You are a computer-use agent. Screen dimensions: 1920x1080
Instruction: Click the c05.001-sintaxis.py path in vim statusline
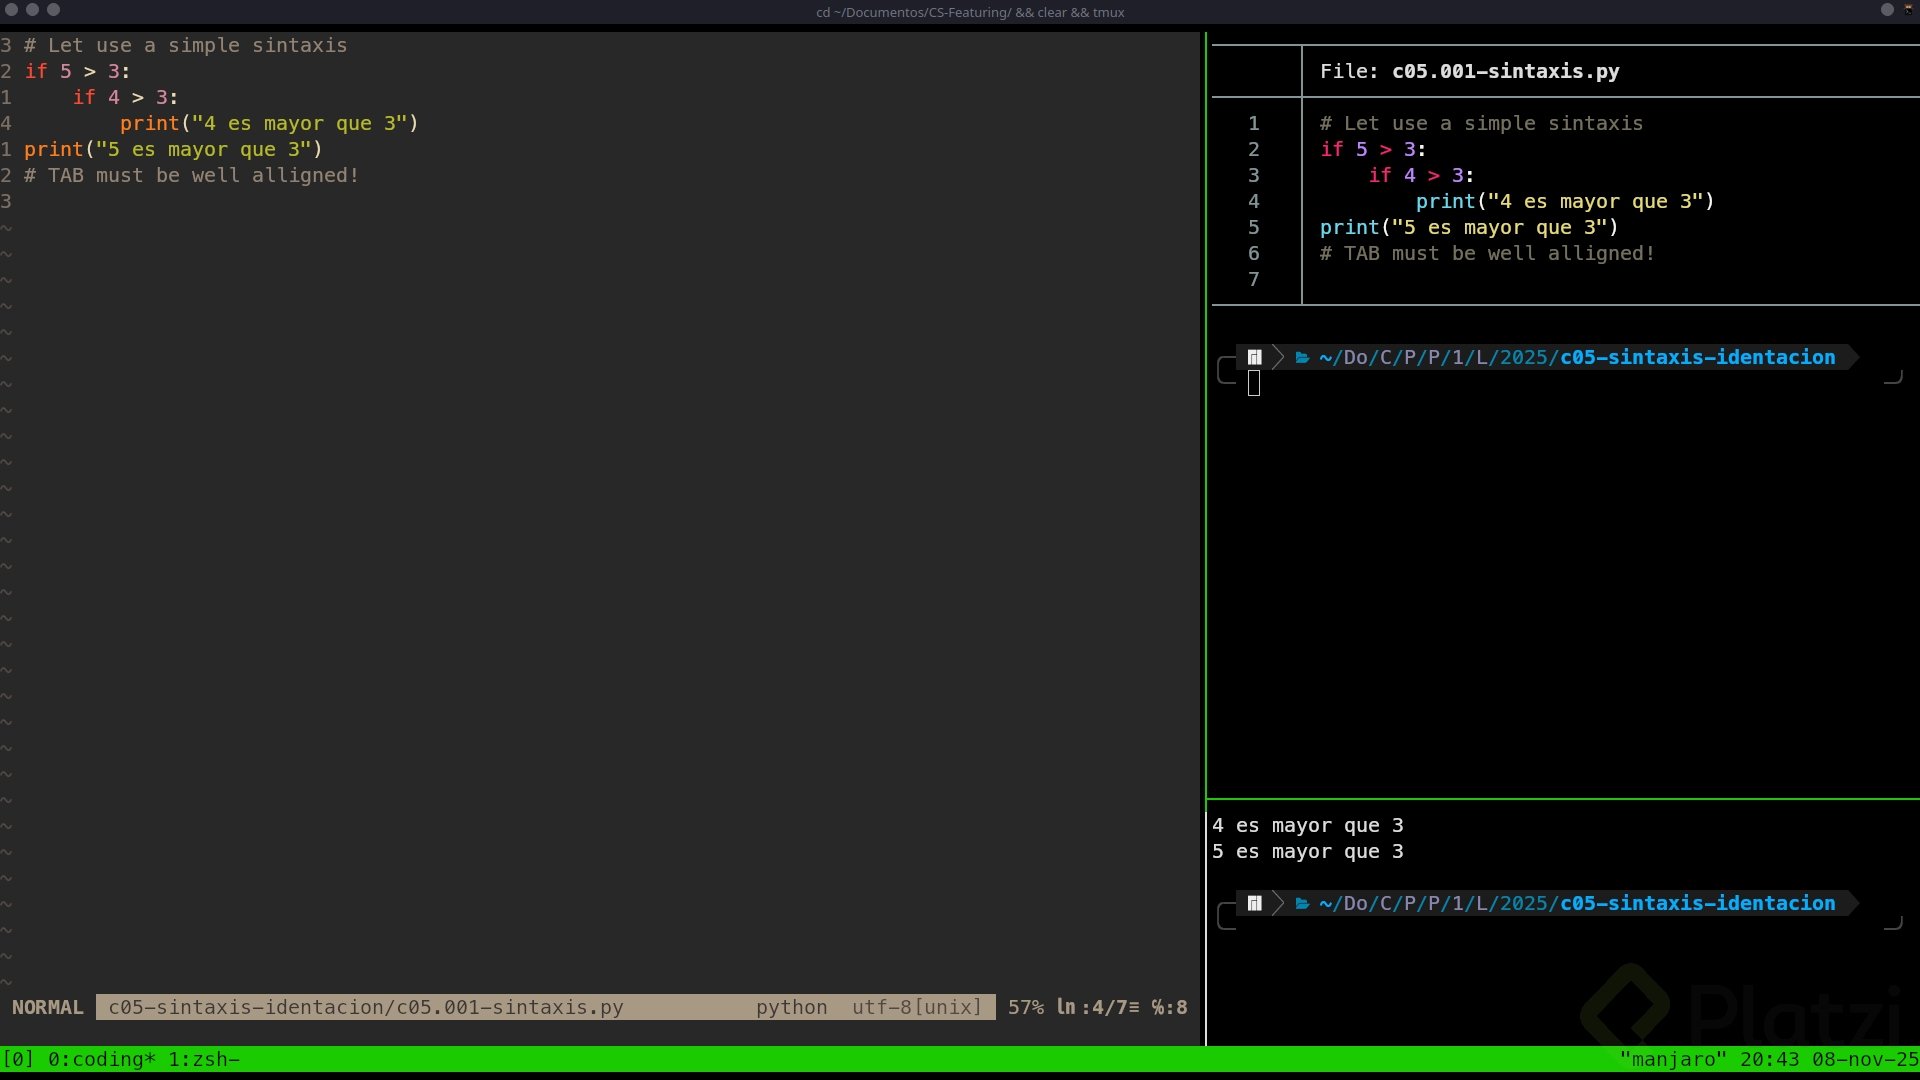365,1007
